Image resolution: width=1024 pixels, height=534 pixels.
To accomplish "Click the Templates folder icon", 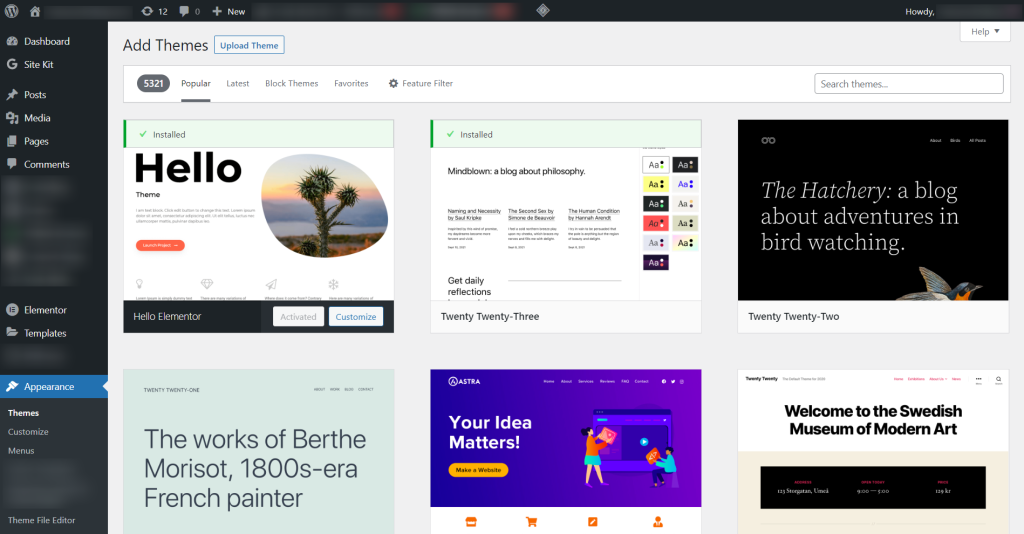I will tap(12, 332).
